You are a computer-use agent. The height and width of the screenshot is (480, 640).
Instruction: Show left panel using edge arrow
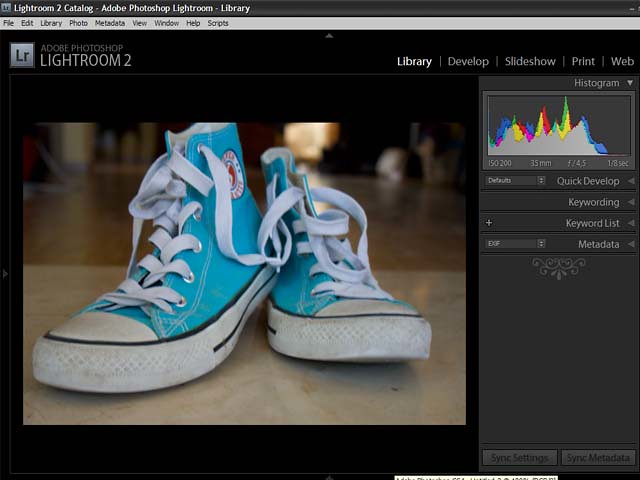[x=5, y=273]
